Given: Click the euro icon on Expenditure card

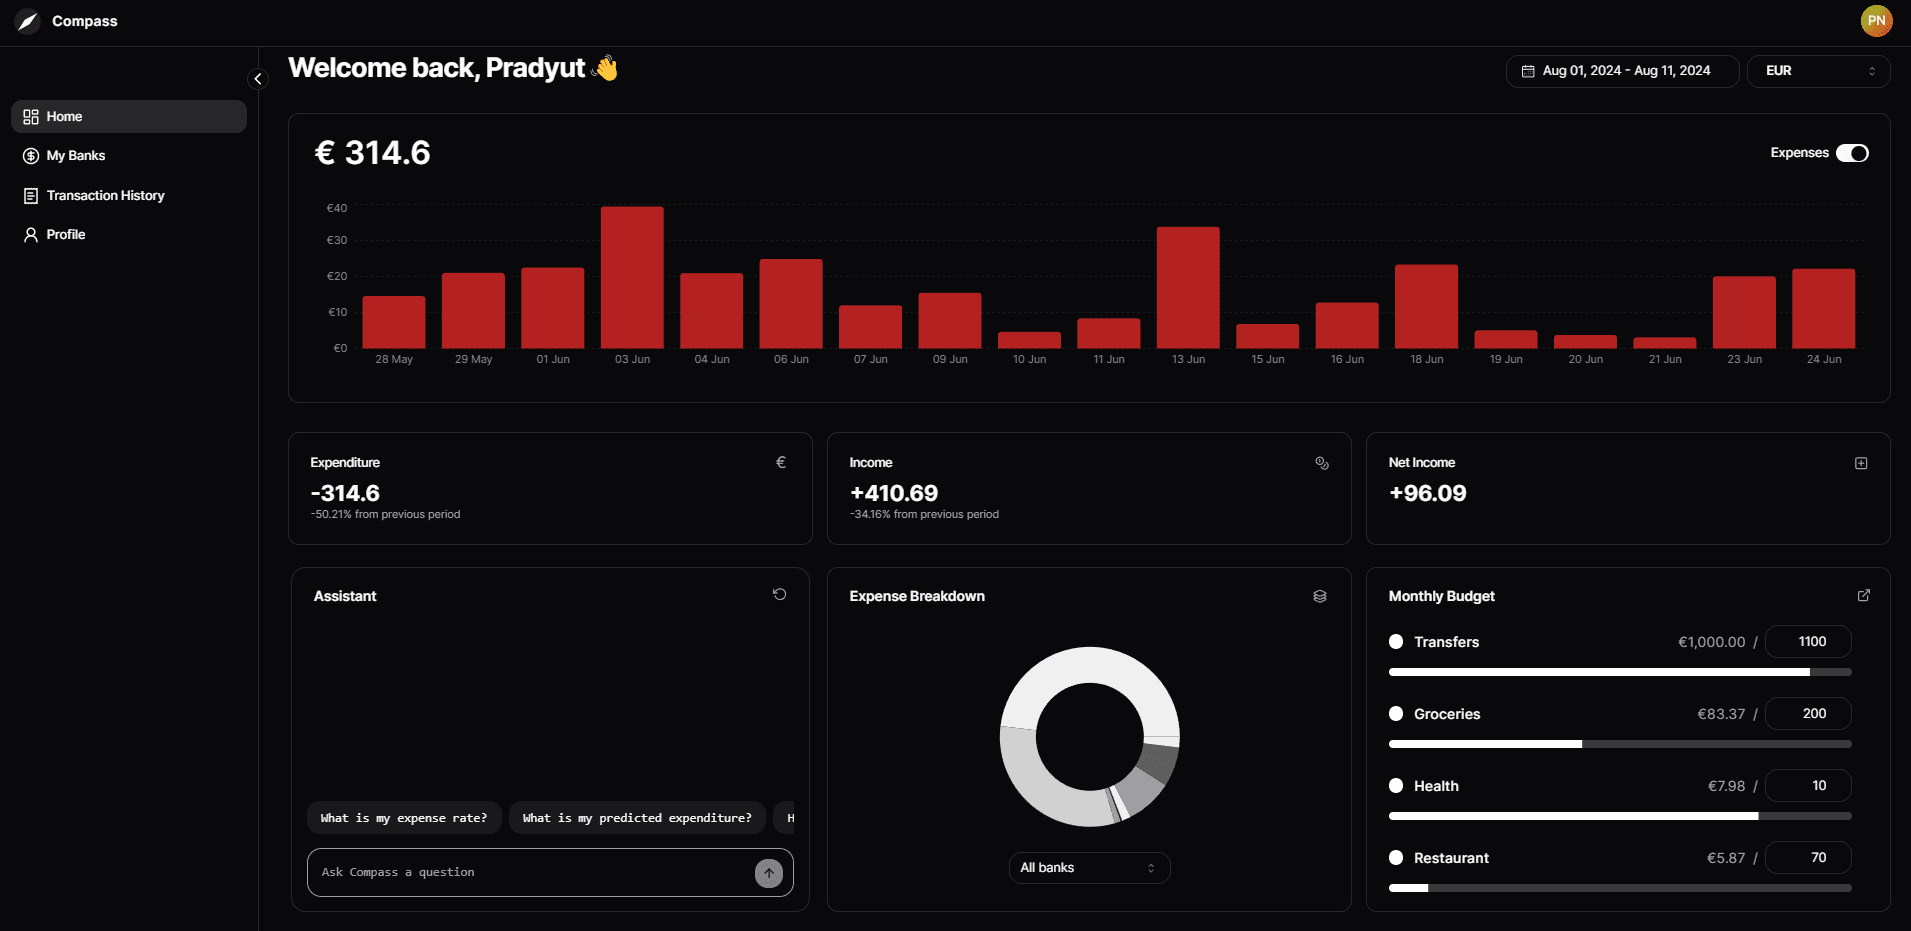Looking at the screenshot, I should pos(781,463).
